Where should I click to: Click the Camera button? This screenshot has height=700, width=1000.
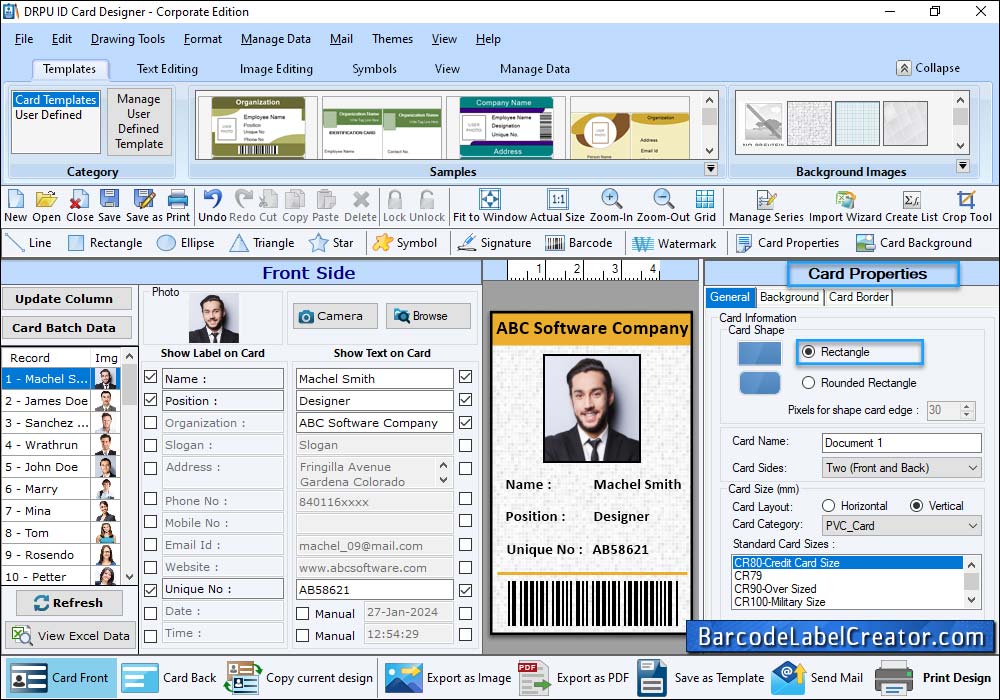pos(335,316)
